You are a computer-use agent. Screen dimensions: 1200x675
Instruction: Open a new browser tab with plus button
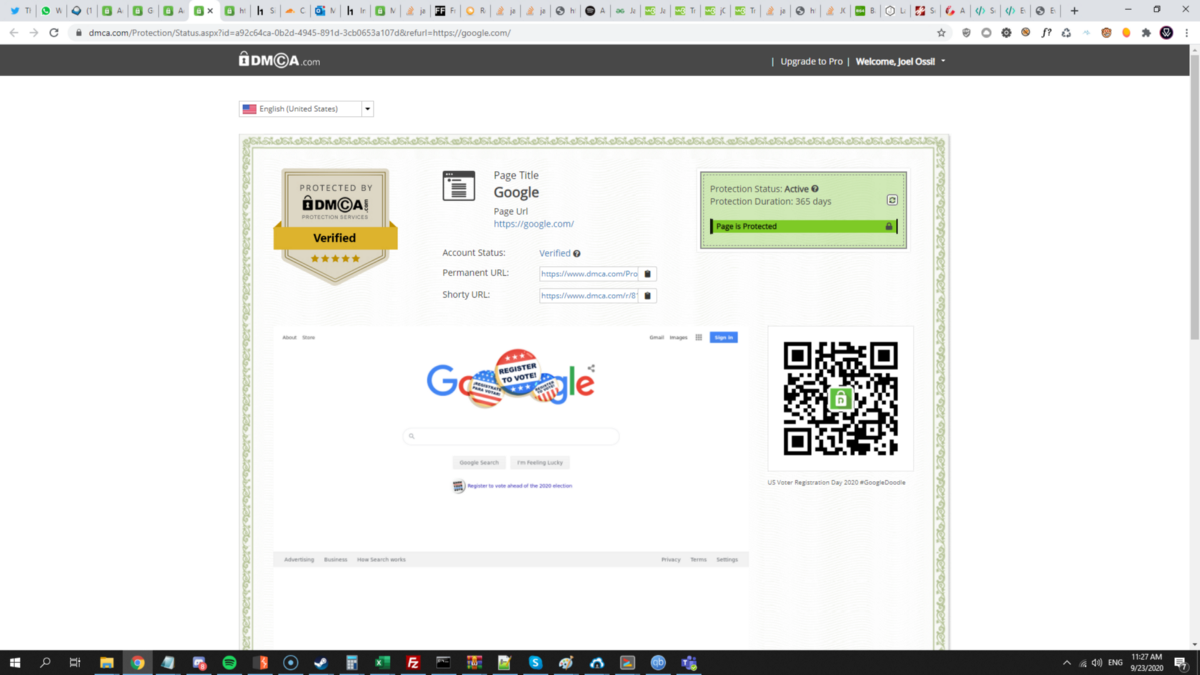1075,11
